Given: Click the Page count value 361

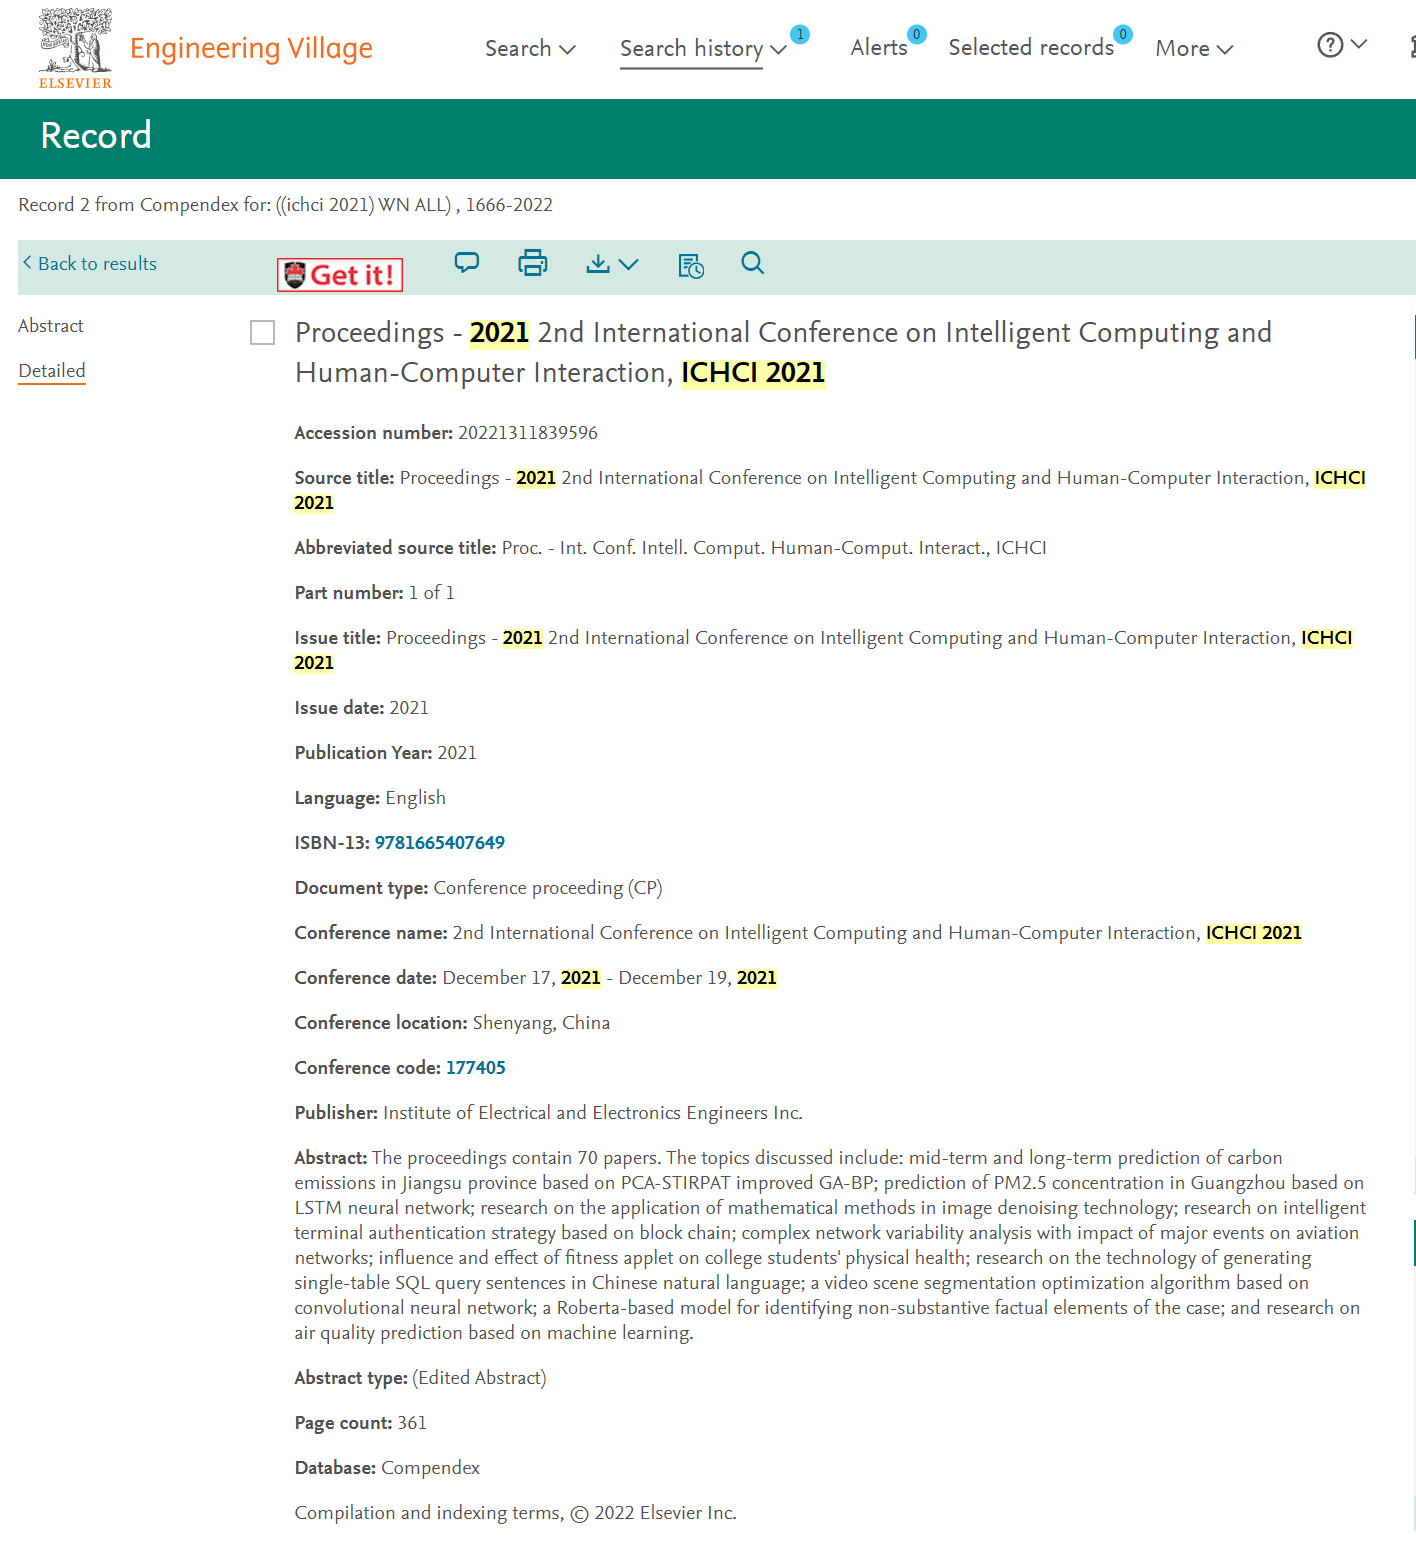Looking at the screenshot, I should tap(412, 1423).
